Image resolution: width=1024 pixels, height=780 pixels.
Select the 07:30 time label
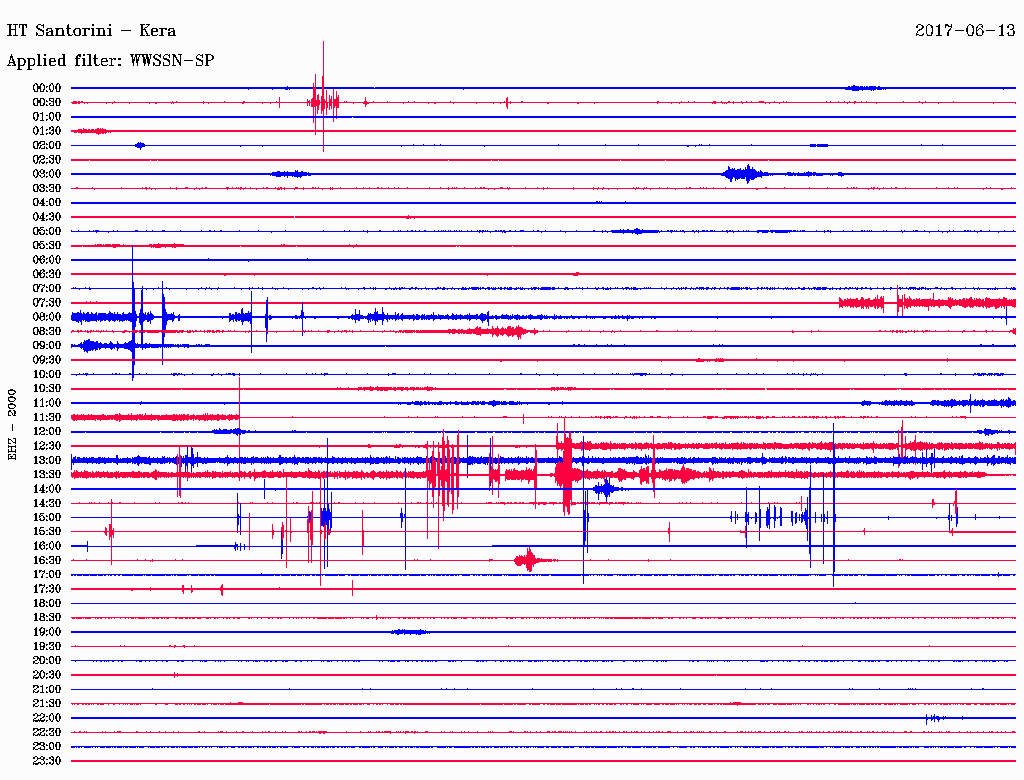click(x=47, y=303)
